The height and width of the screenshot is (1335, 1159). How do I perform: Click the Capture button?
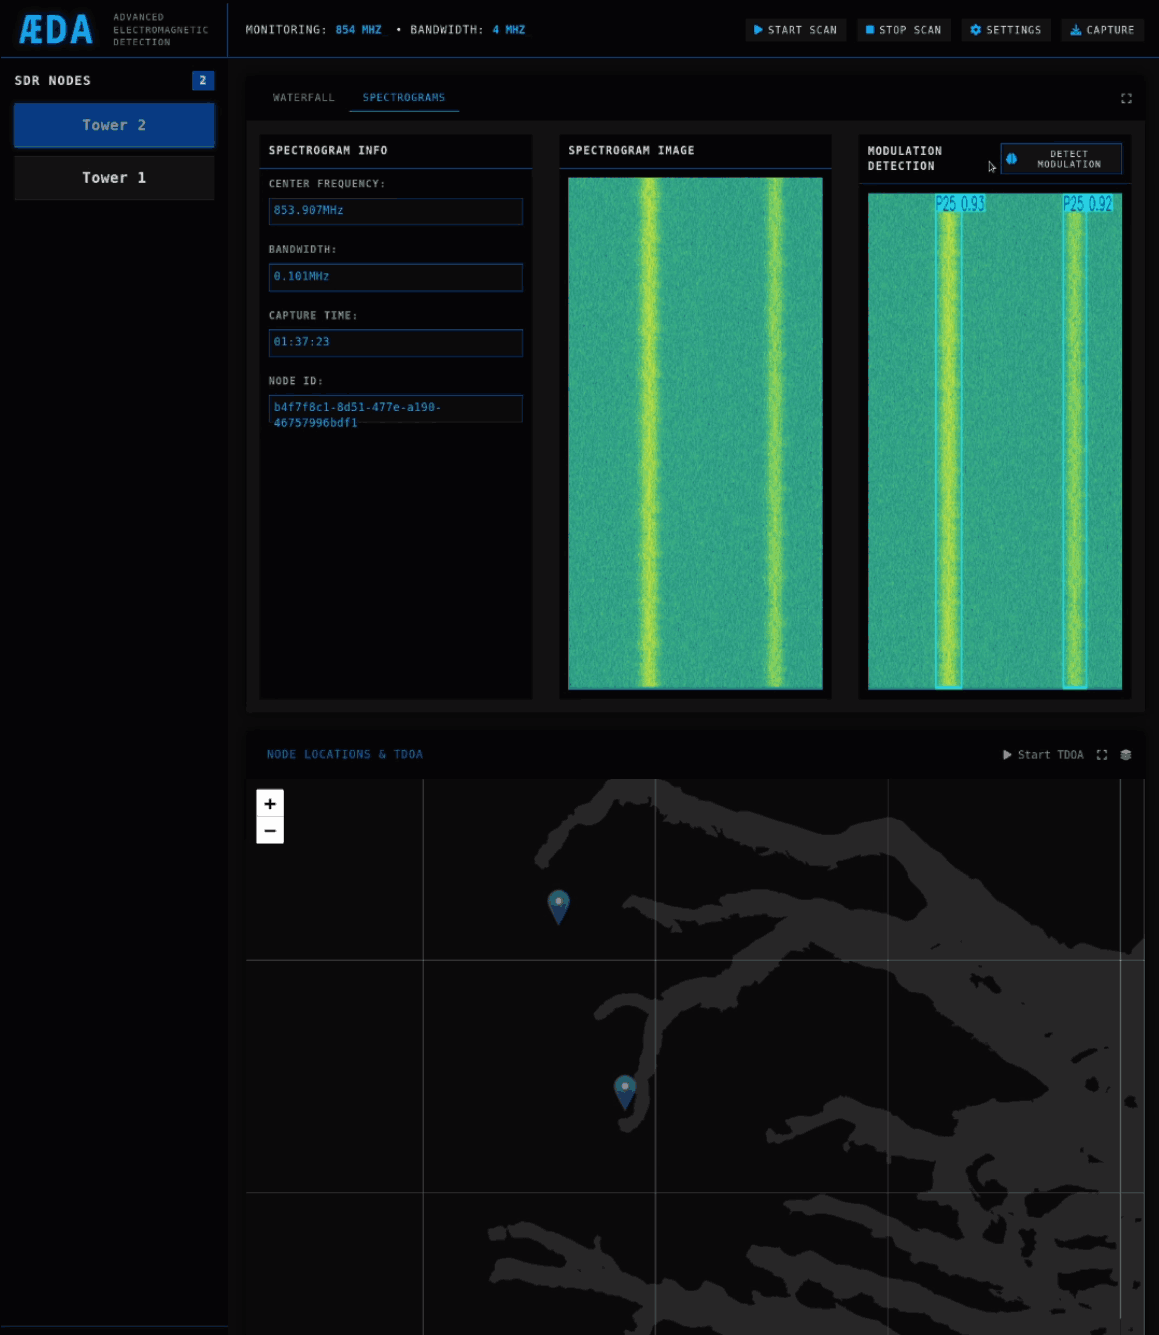pyautogui.click(x=1102, y=30)
